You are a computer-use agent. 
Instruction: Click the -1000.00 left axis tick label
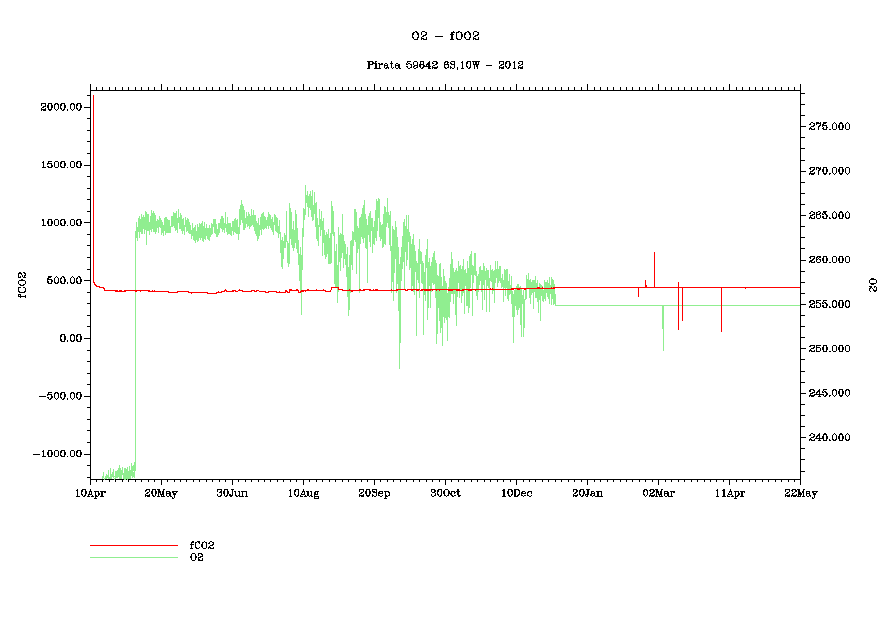(x=58, y=454)
